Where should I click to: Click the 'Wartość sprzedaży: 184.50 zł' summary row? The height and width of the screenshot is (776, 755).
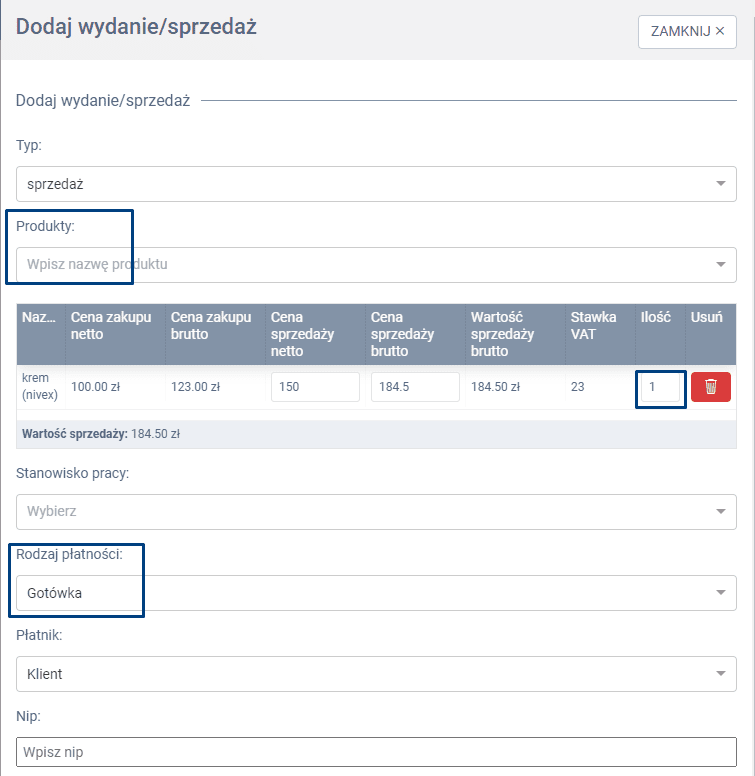pyautogui.click(x=100, y=434)
